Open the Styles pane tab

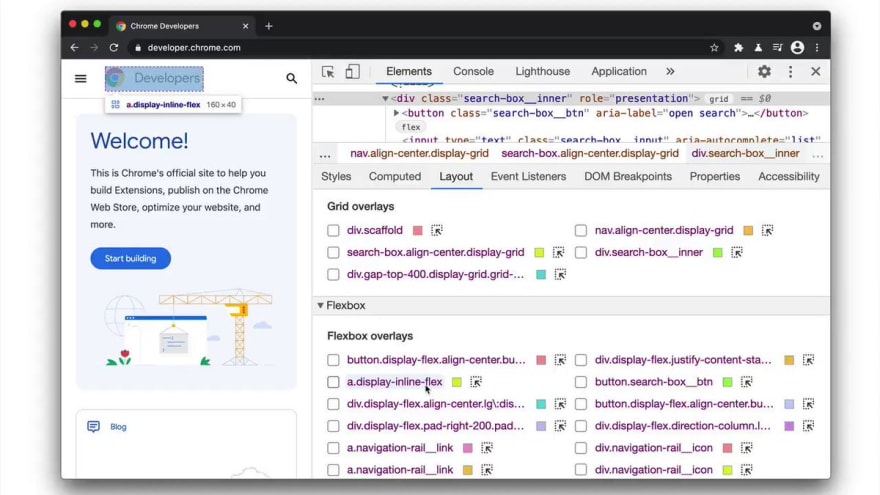pos(336,176)
